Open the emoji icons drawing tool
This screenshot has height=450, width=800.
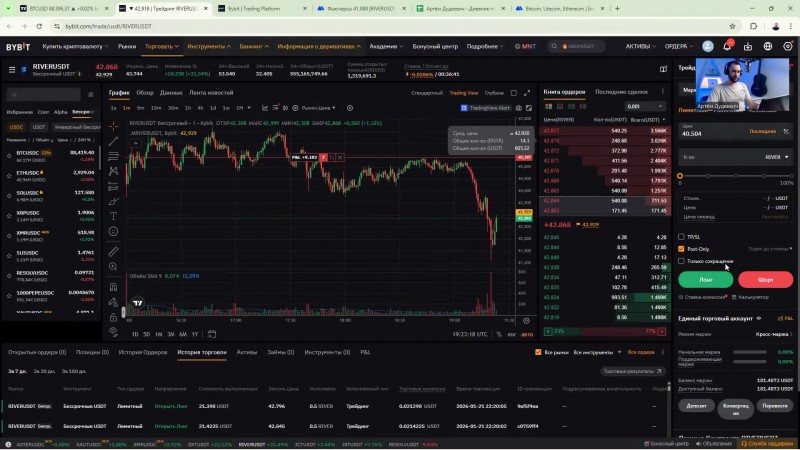(x=113, y=232)
